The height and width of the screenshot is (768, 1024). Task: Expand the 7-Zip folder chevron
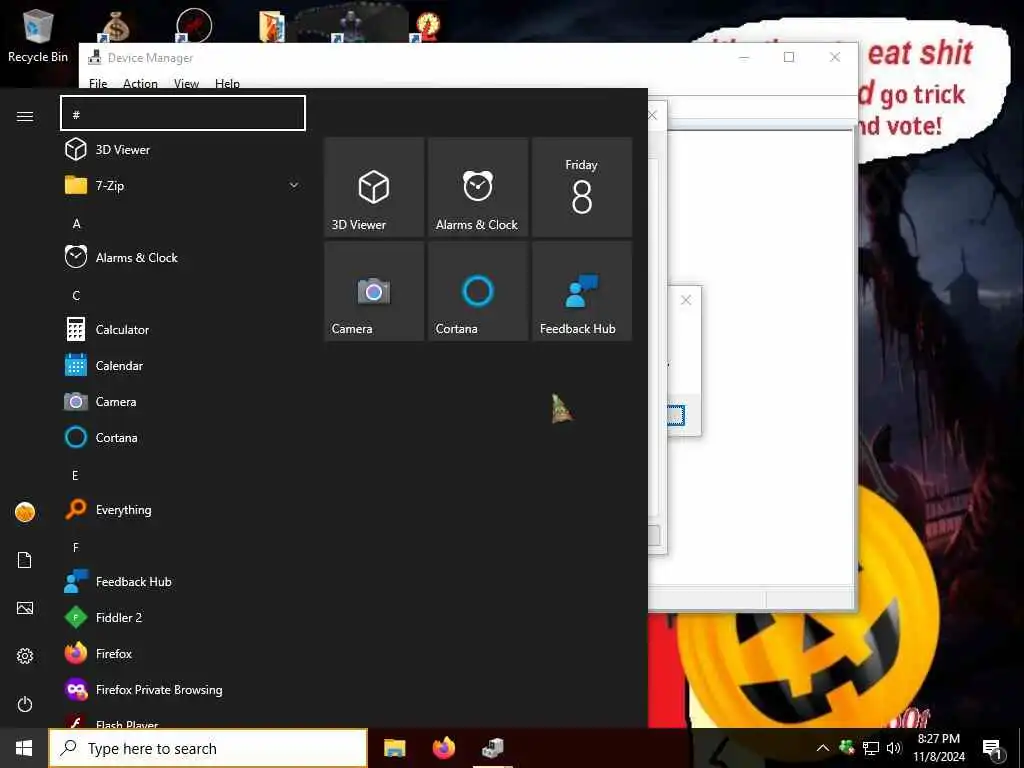pos(294,185)
